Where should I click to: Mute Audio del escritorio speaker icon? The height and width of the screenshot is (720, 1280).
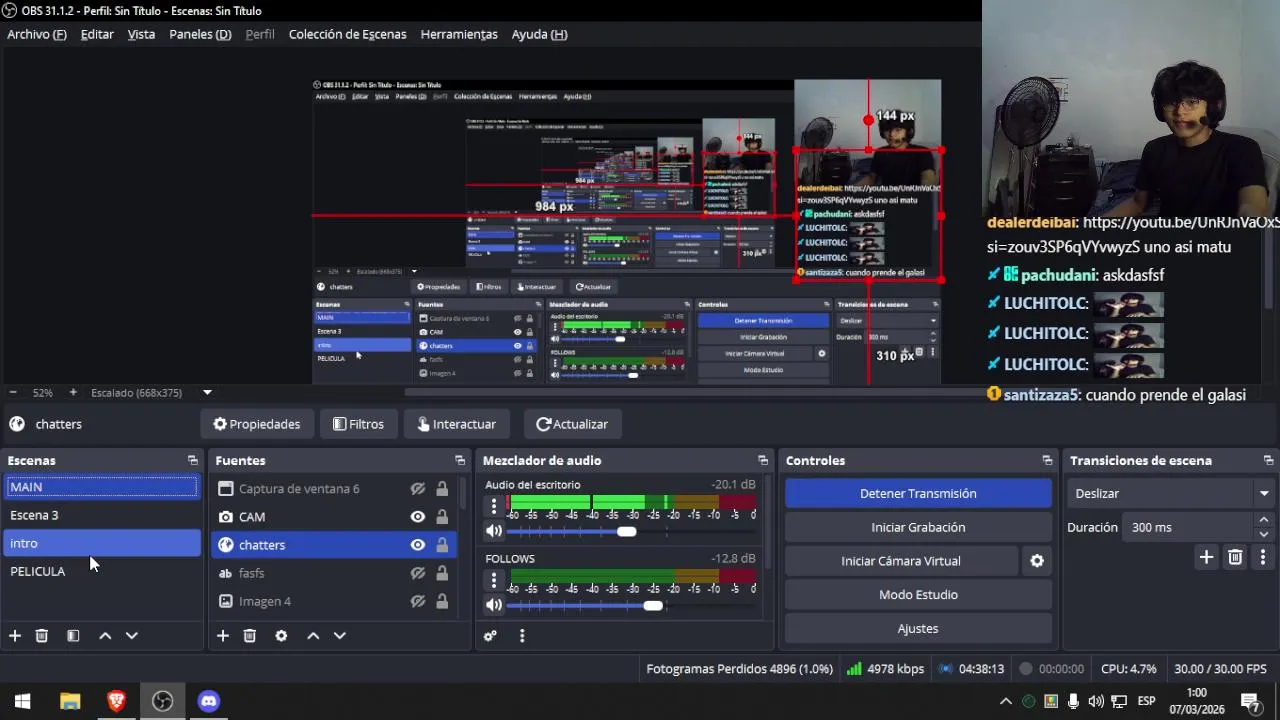tap(493, 531)
